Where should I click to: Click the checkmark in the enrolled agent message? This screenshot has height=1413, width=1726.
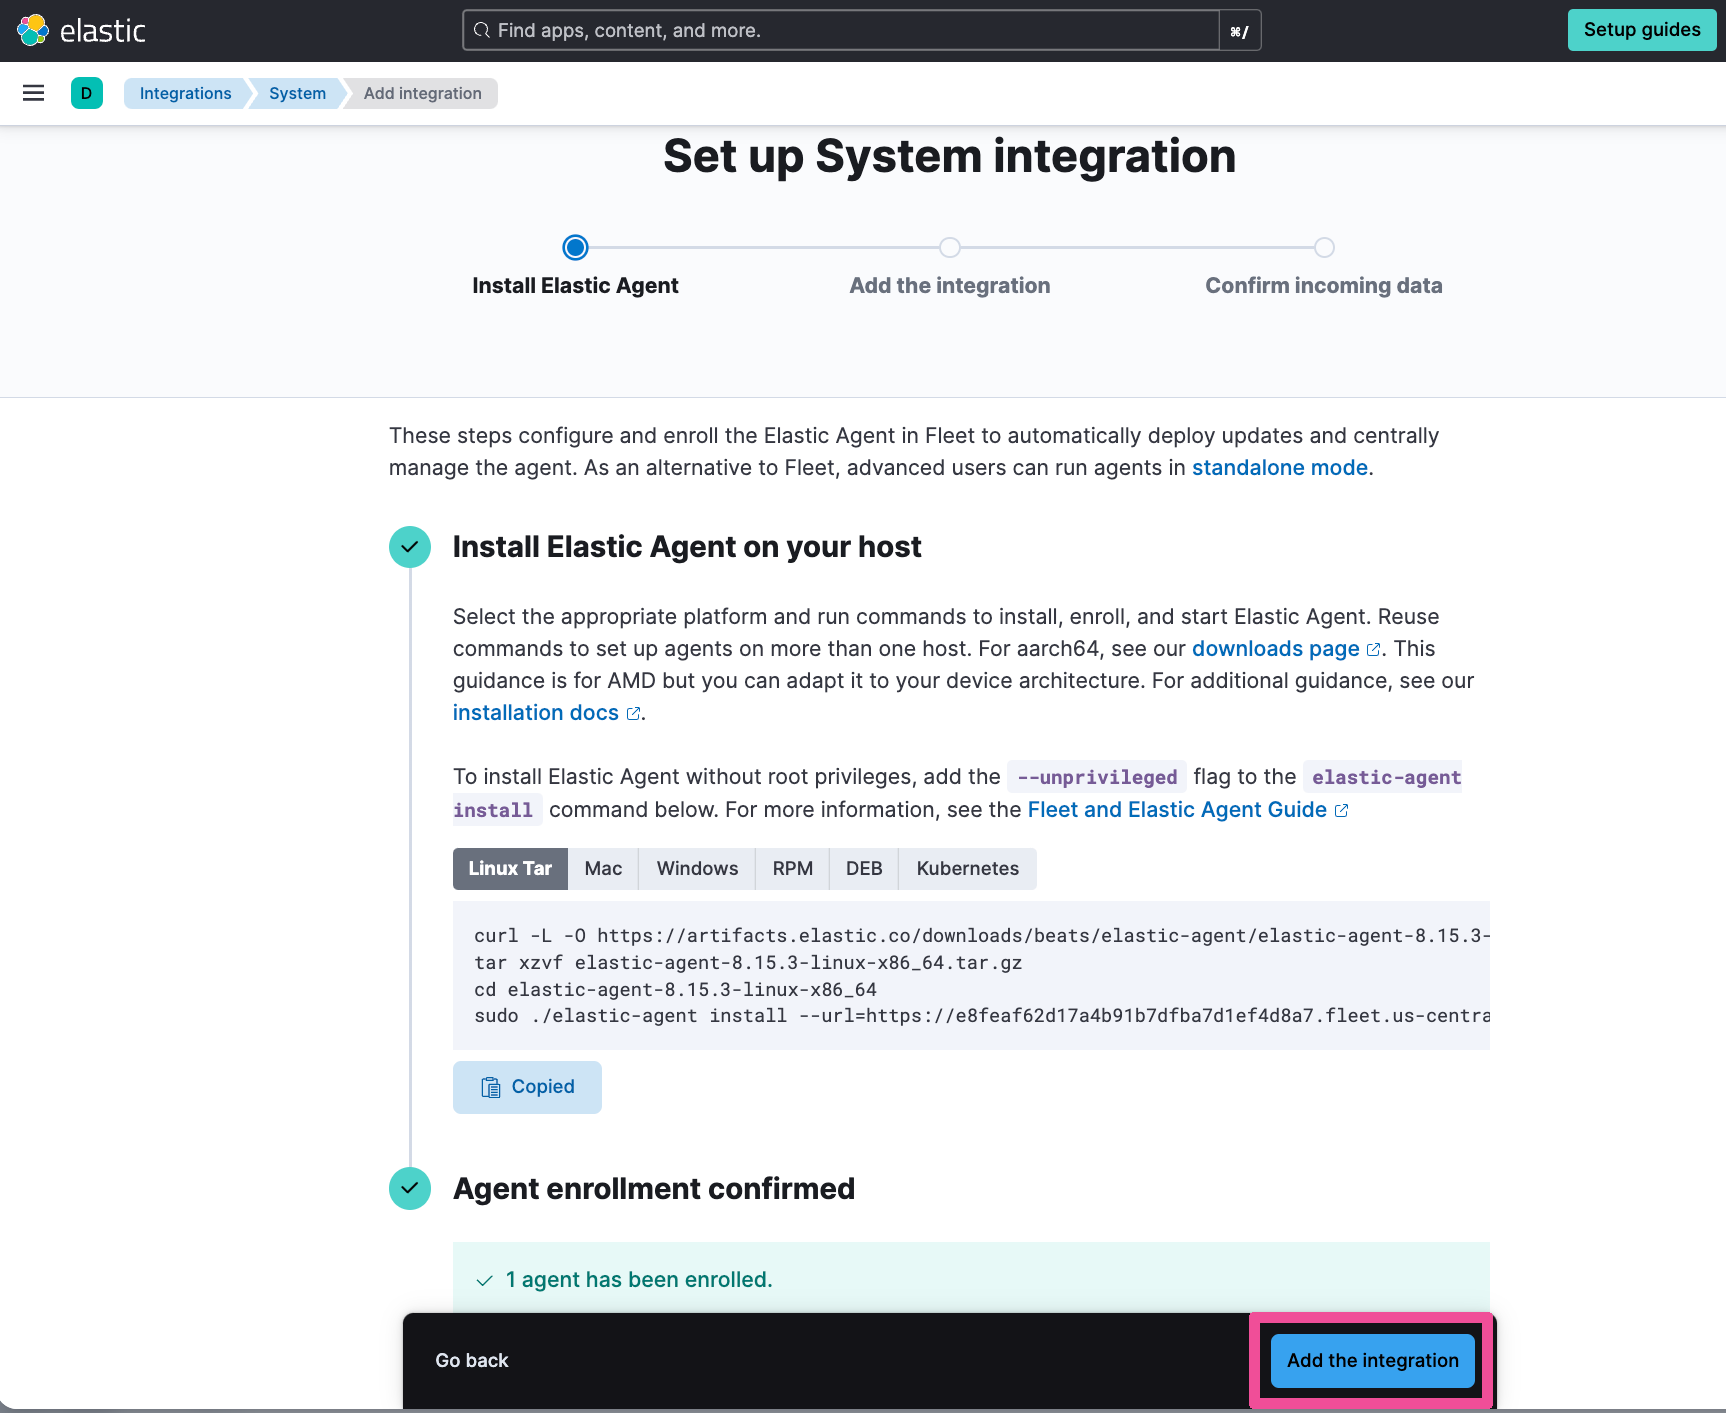pos(485,1281)
